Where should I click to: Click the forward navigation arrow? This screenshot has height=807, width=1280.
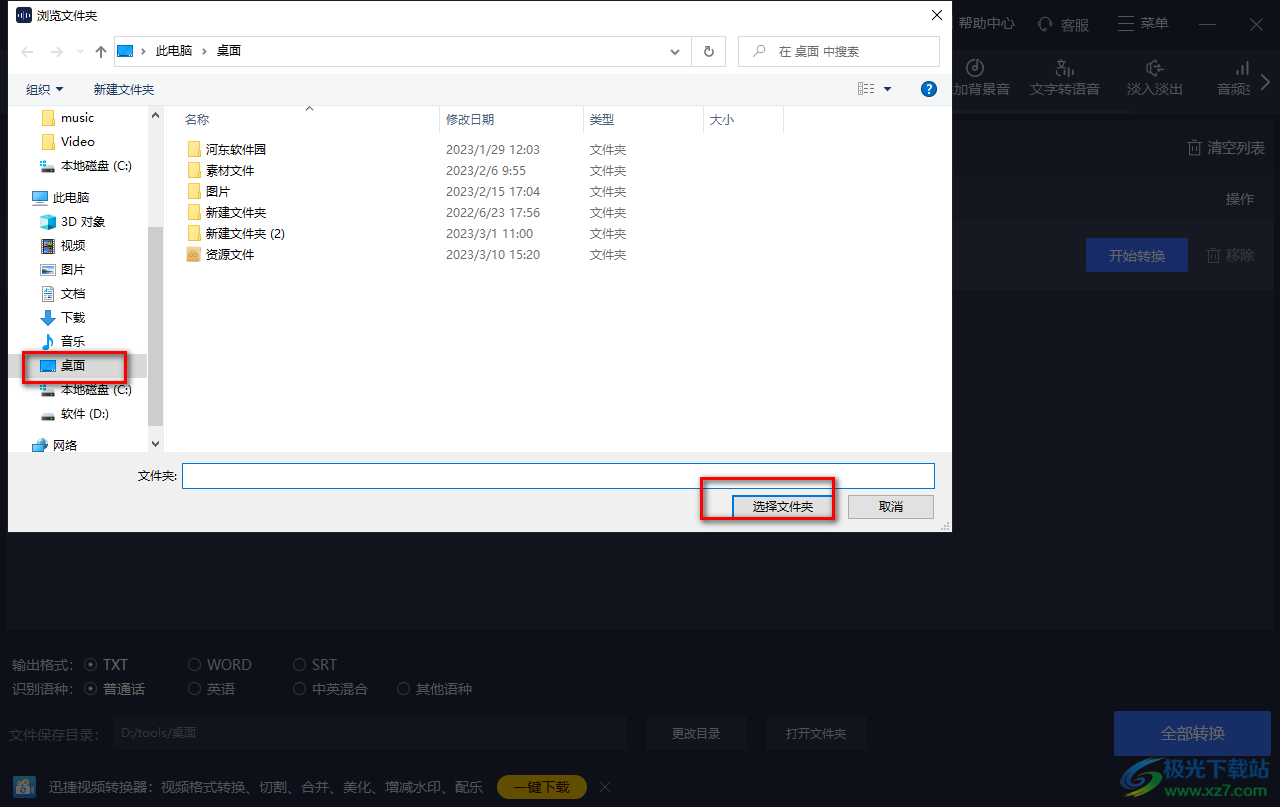click(57, 51)
